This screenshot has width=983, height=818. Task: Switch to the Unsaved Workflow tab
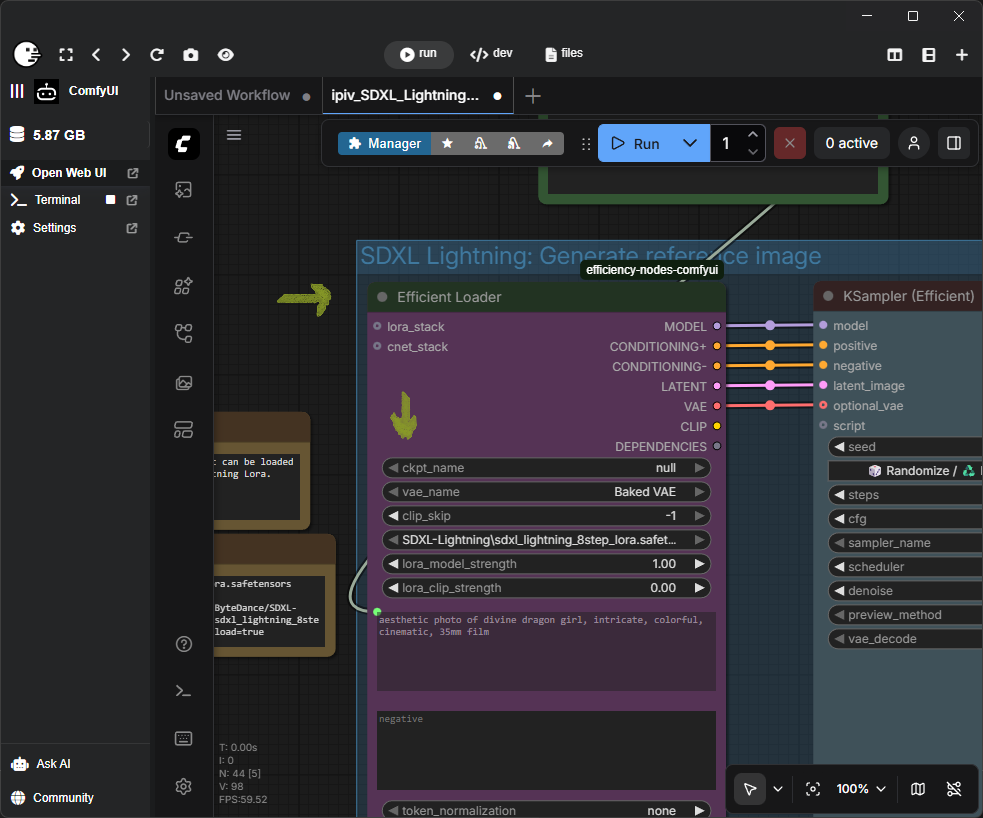[227, 95]
